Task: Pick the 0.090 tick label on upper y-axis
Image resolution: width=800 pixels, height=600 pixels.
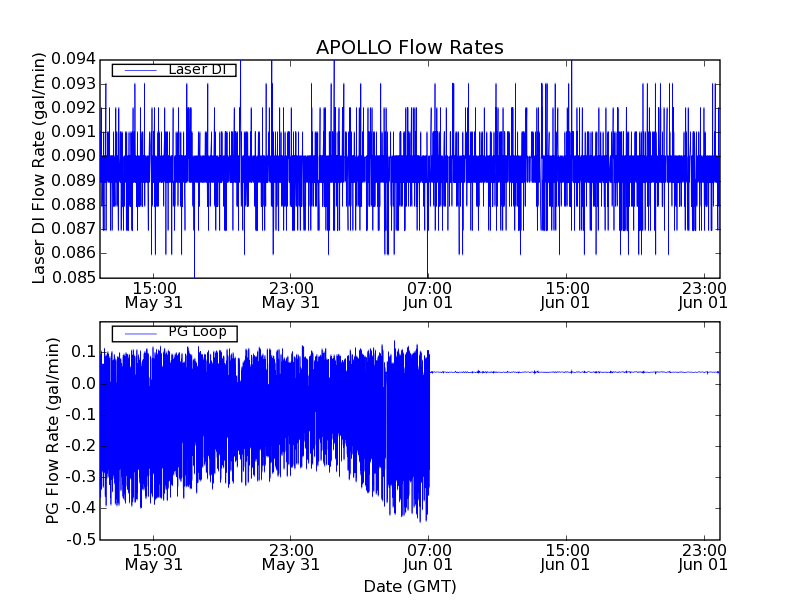Action: (73, 156)
